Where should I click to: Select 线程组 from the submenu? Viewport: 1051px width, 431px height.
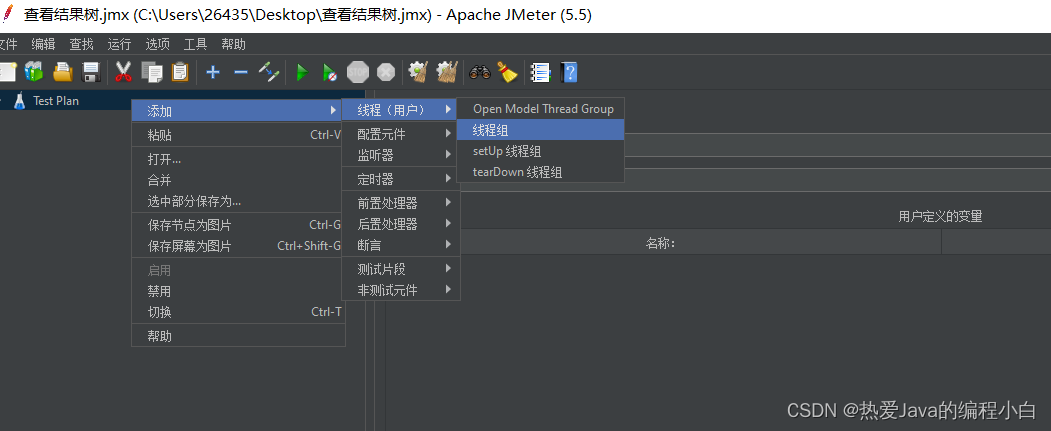pos(540,129)
